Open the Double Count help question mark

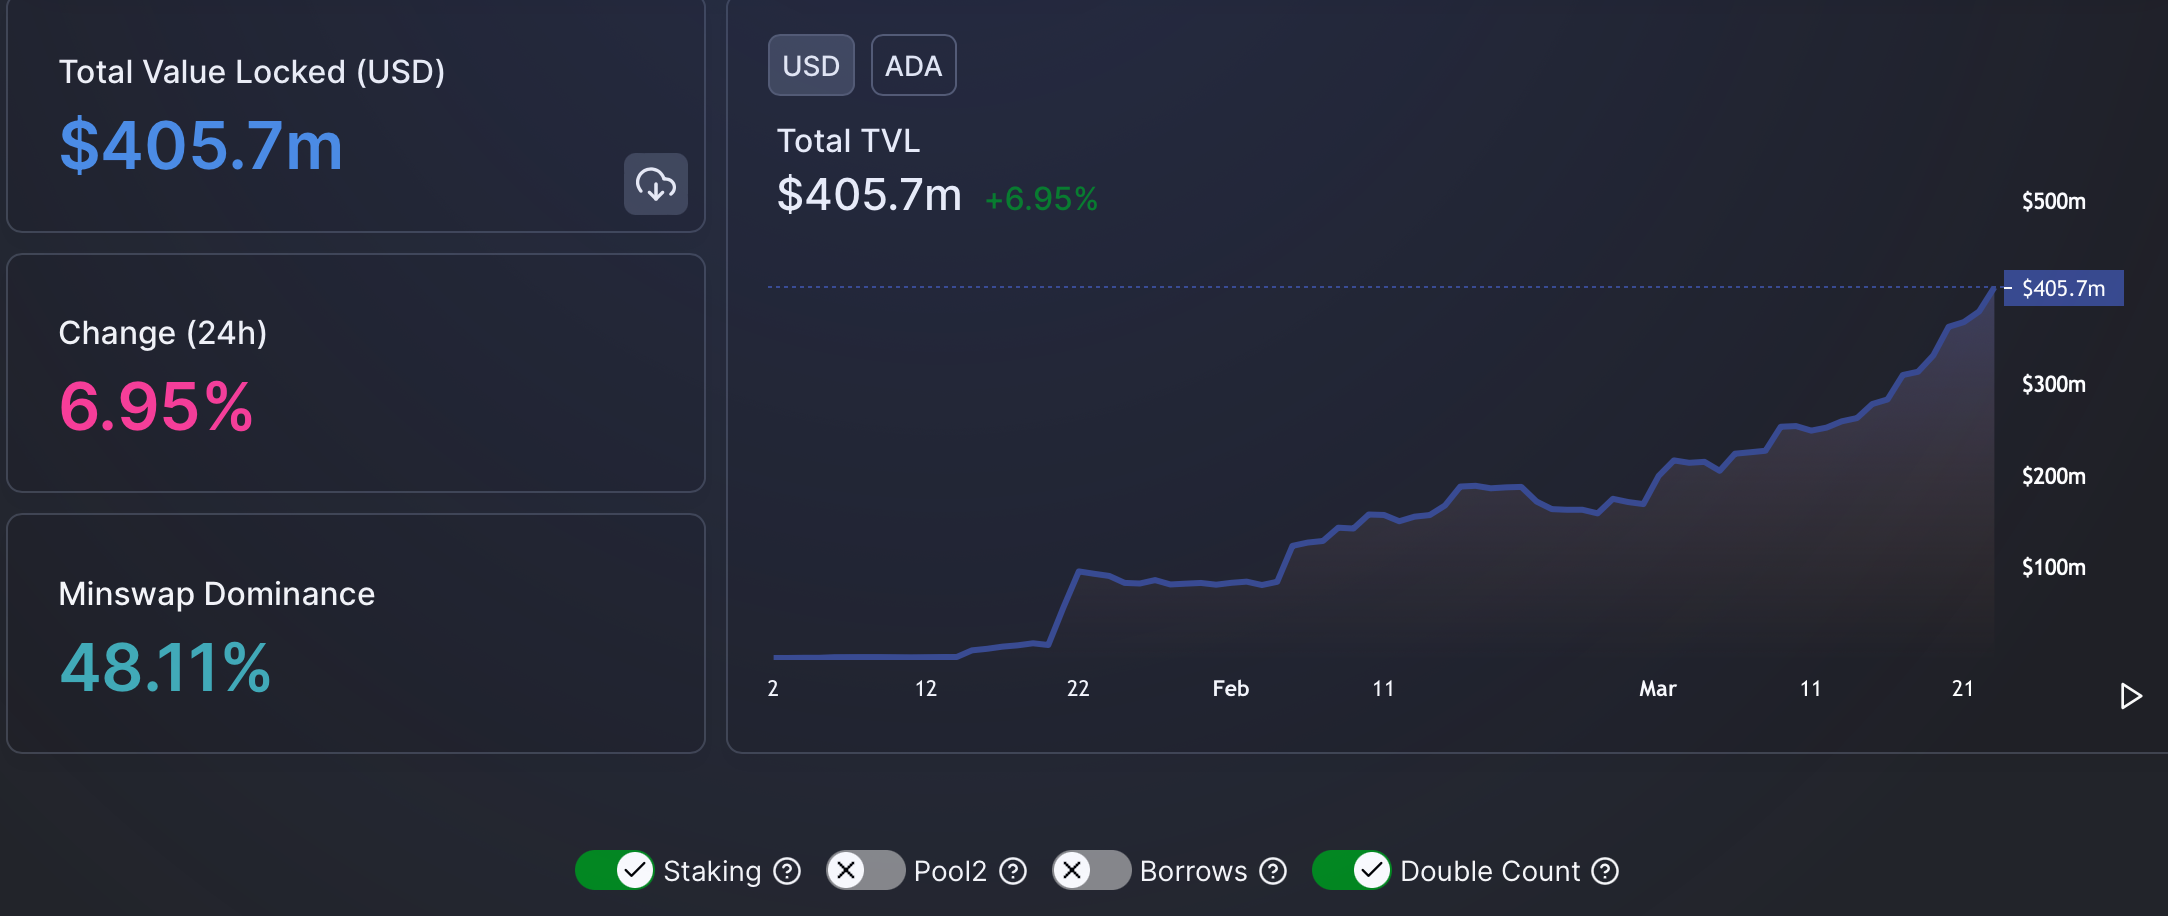click(x=1605, y=871)
